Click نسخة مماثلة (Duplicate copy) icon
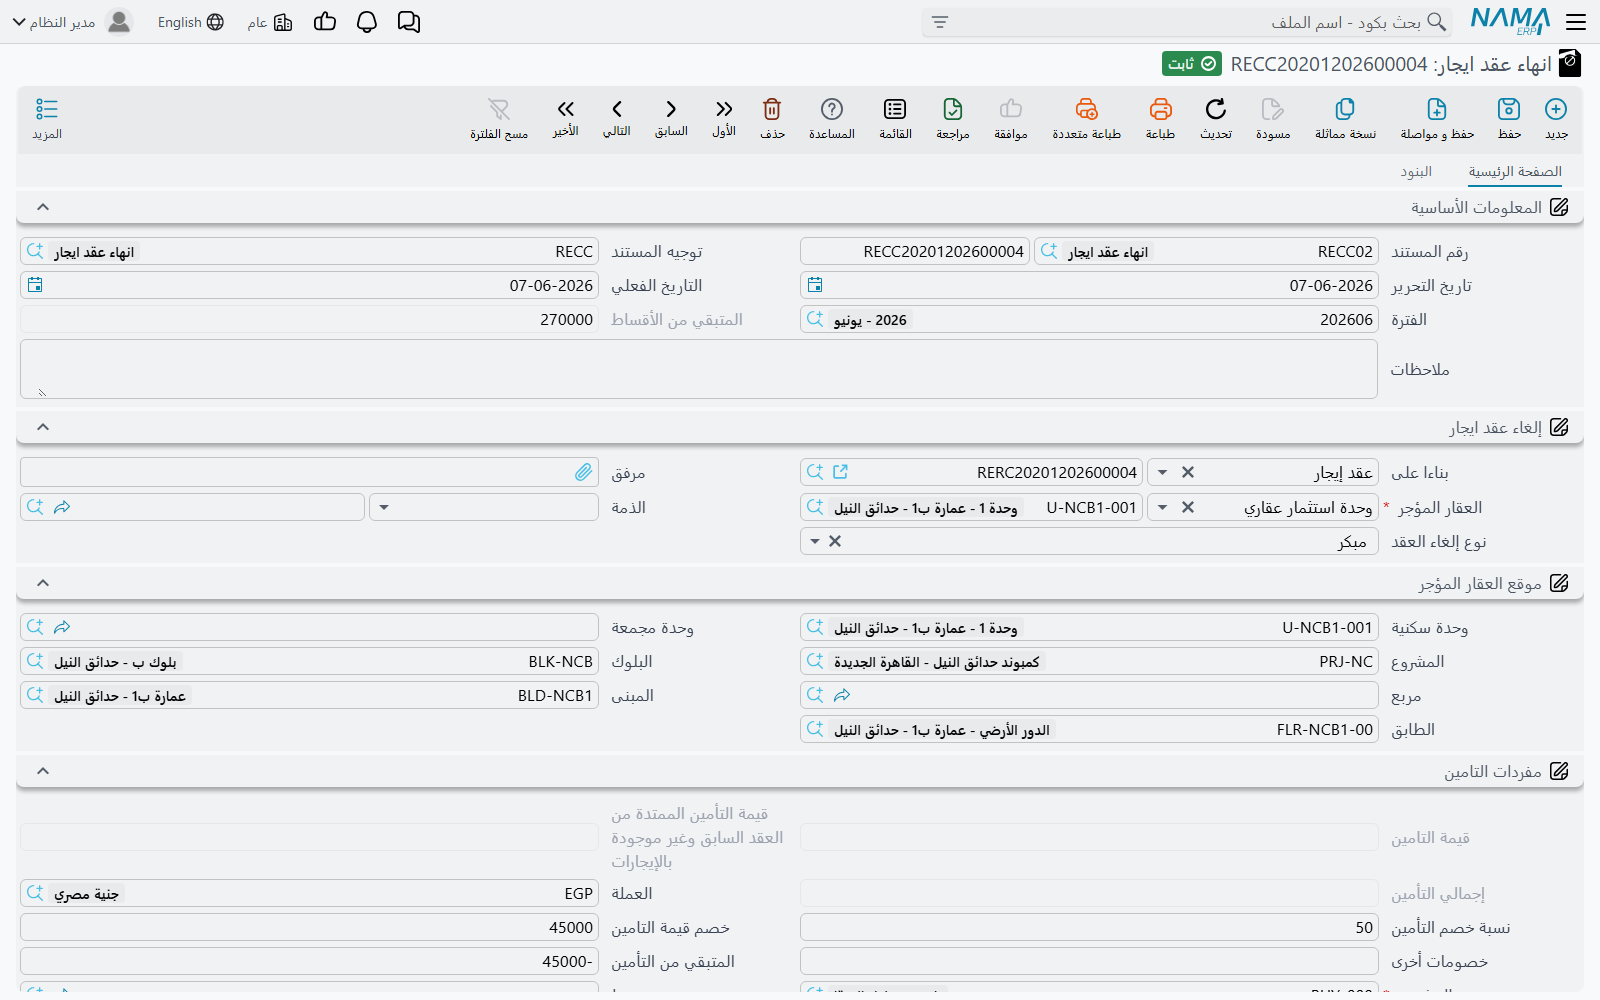This screenshot has height=1000, width=1600. coord(1345,109)
